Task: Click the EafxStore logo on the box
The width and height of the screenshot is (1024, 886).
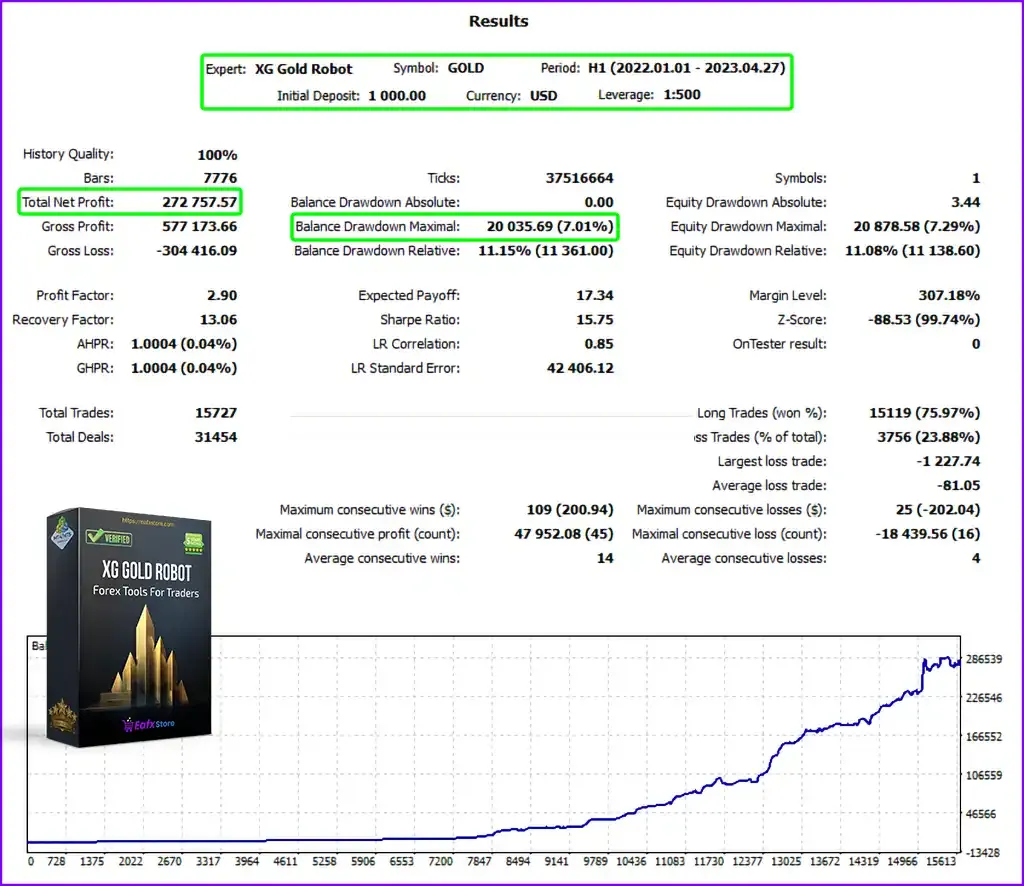Action: click(149, 723)
